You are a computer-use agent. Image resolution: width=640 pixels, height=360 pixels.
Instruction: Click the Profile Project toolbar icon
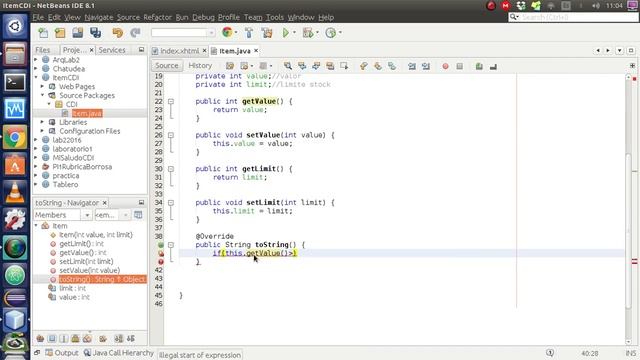pyautogui.click(x=331, y=33)
